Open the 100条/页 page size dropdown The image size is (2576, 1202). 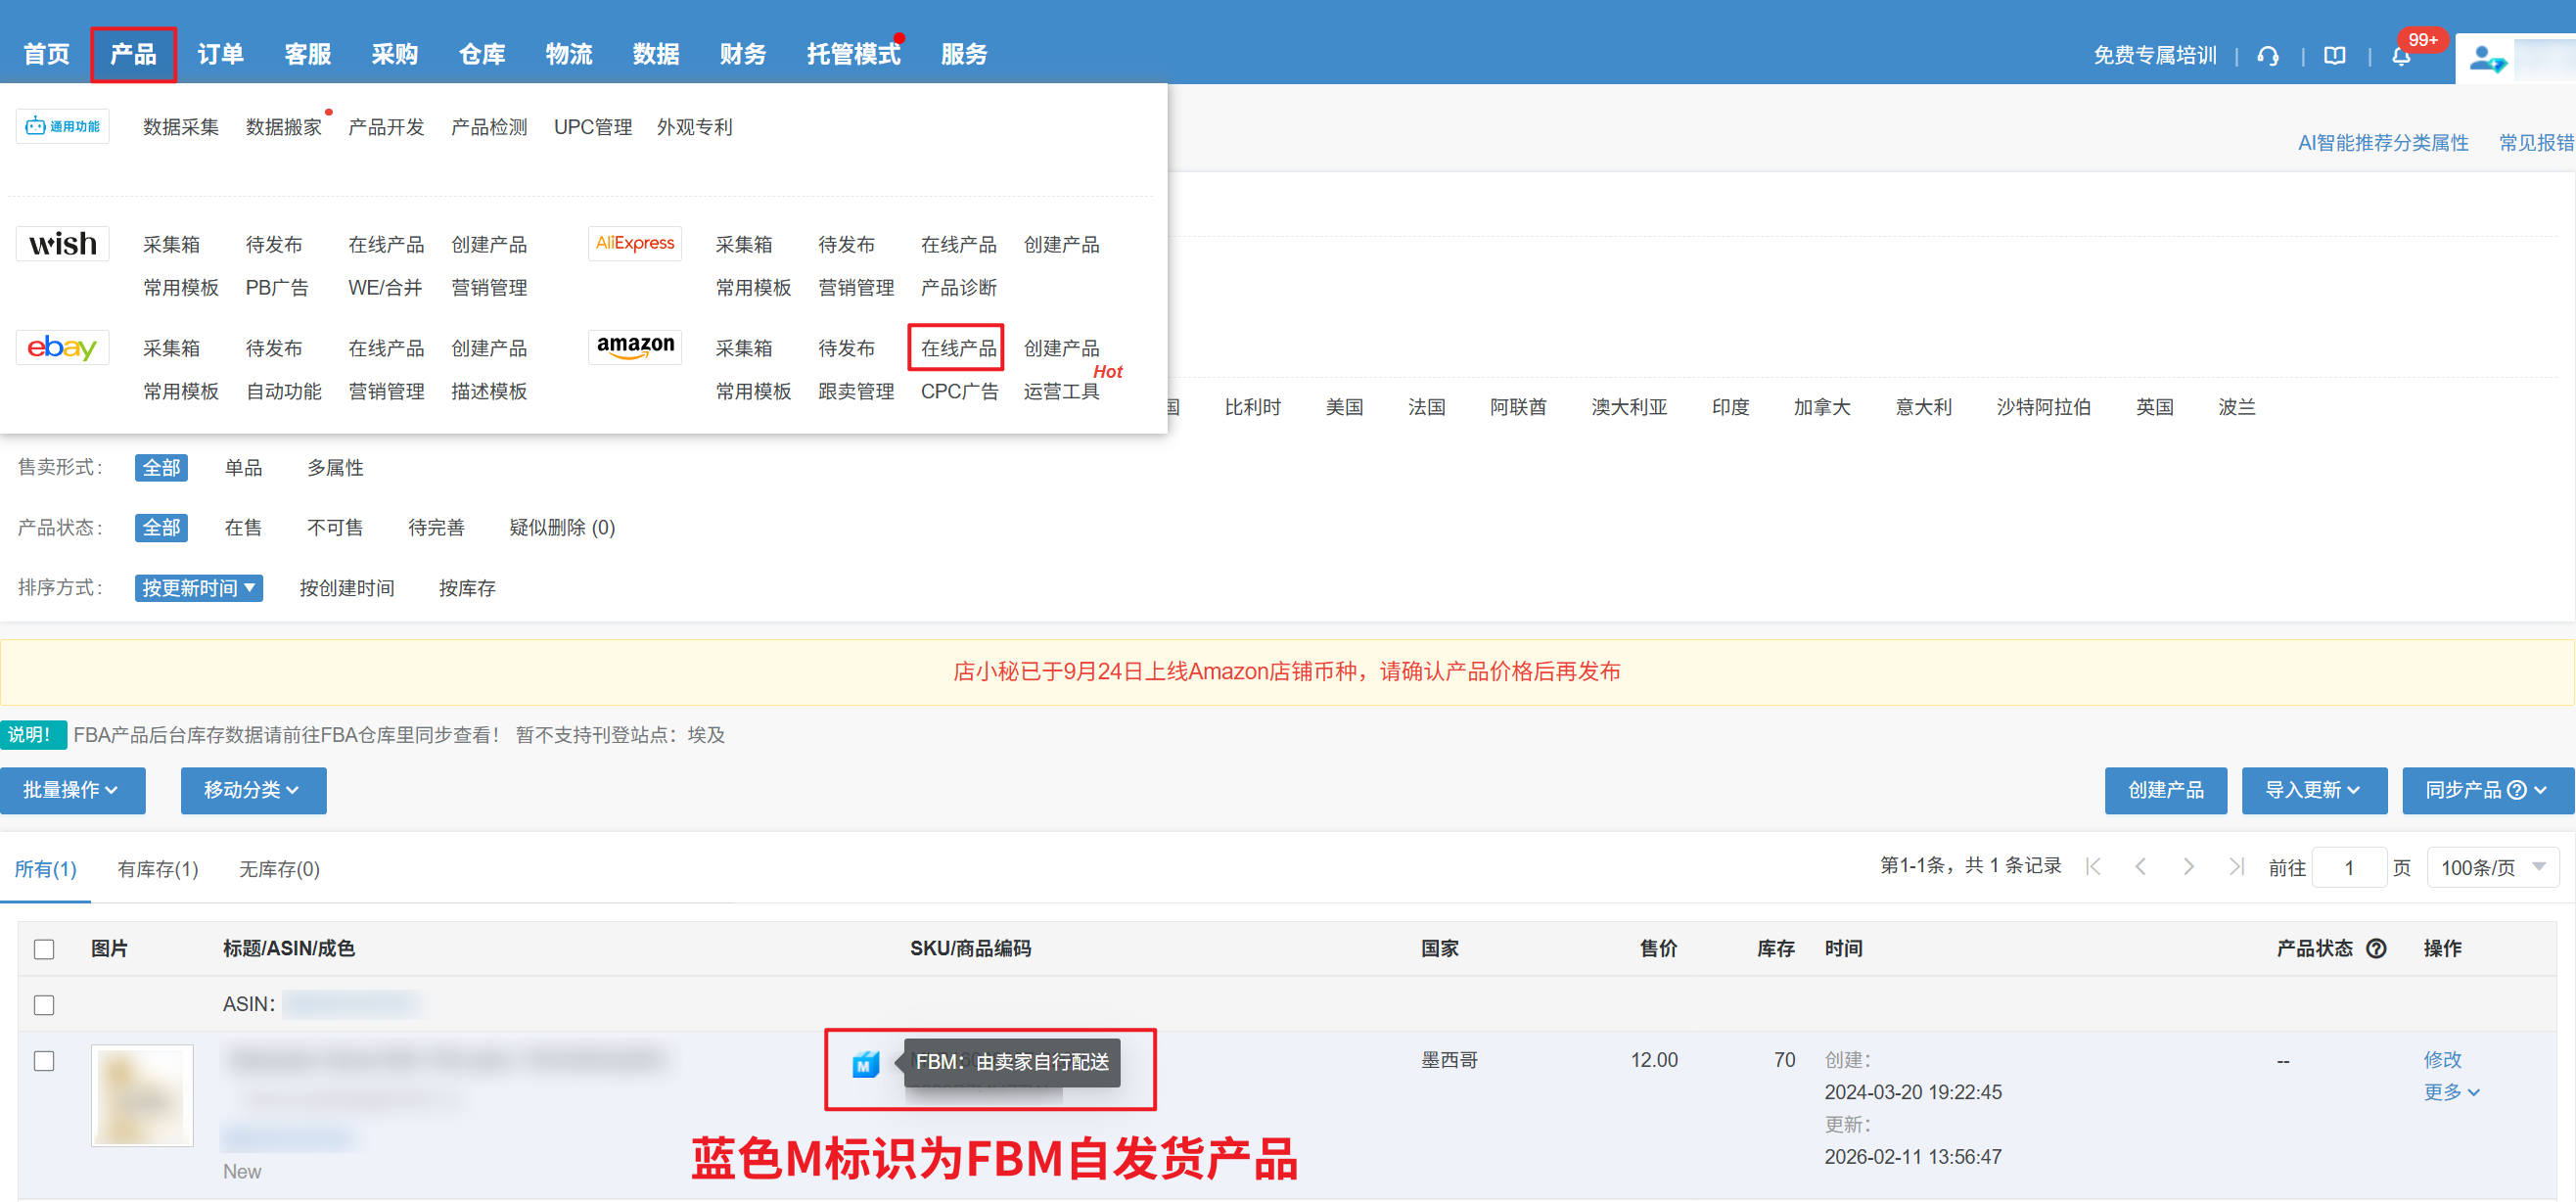click(2492, 868)
